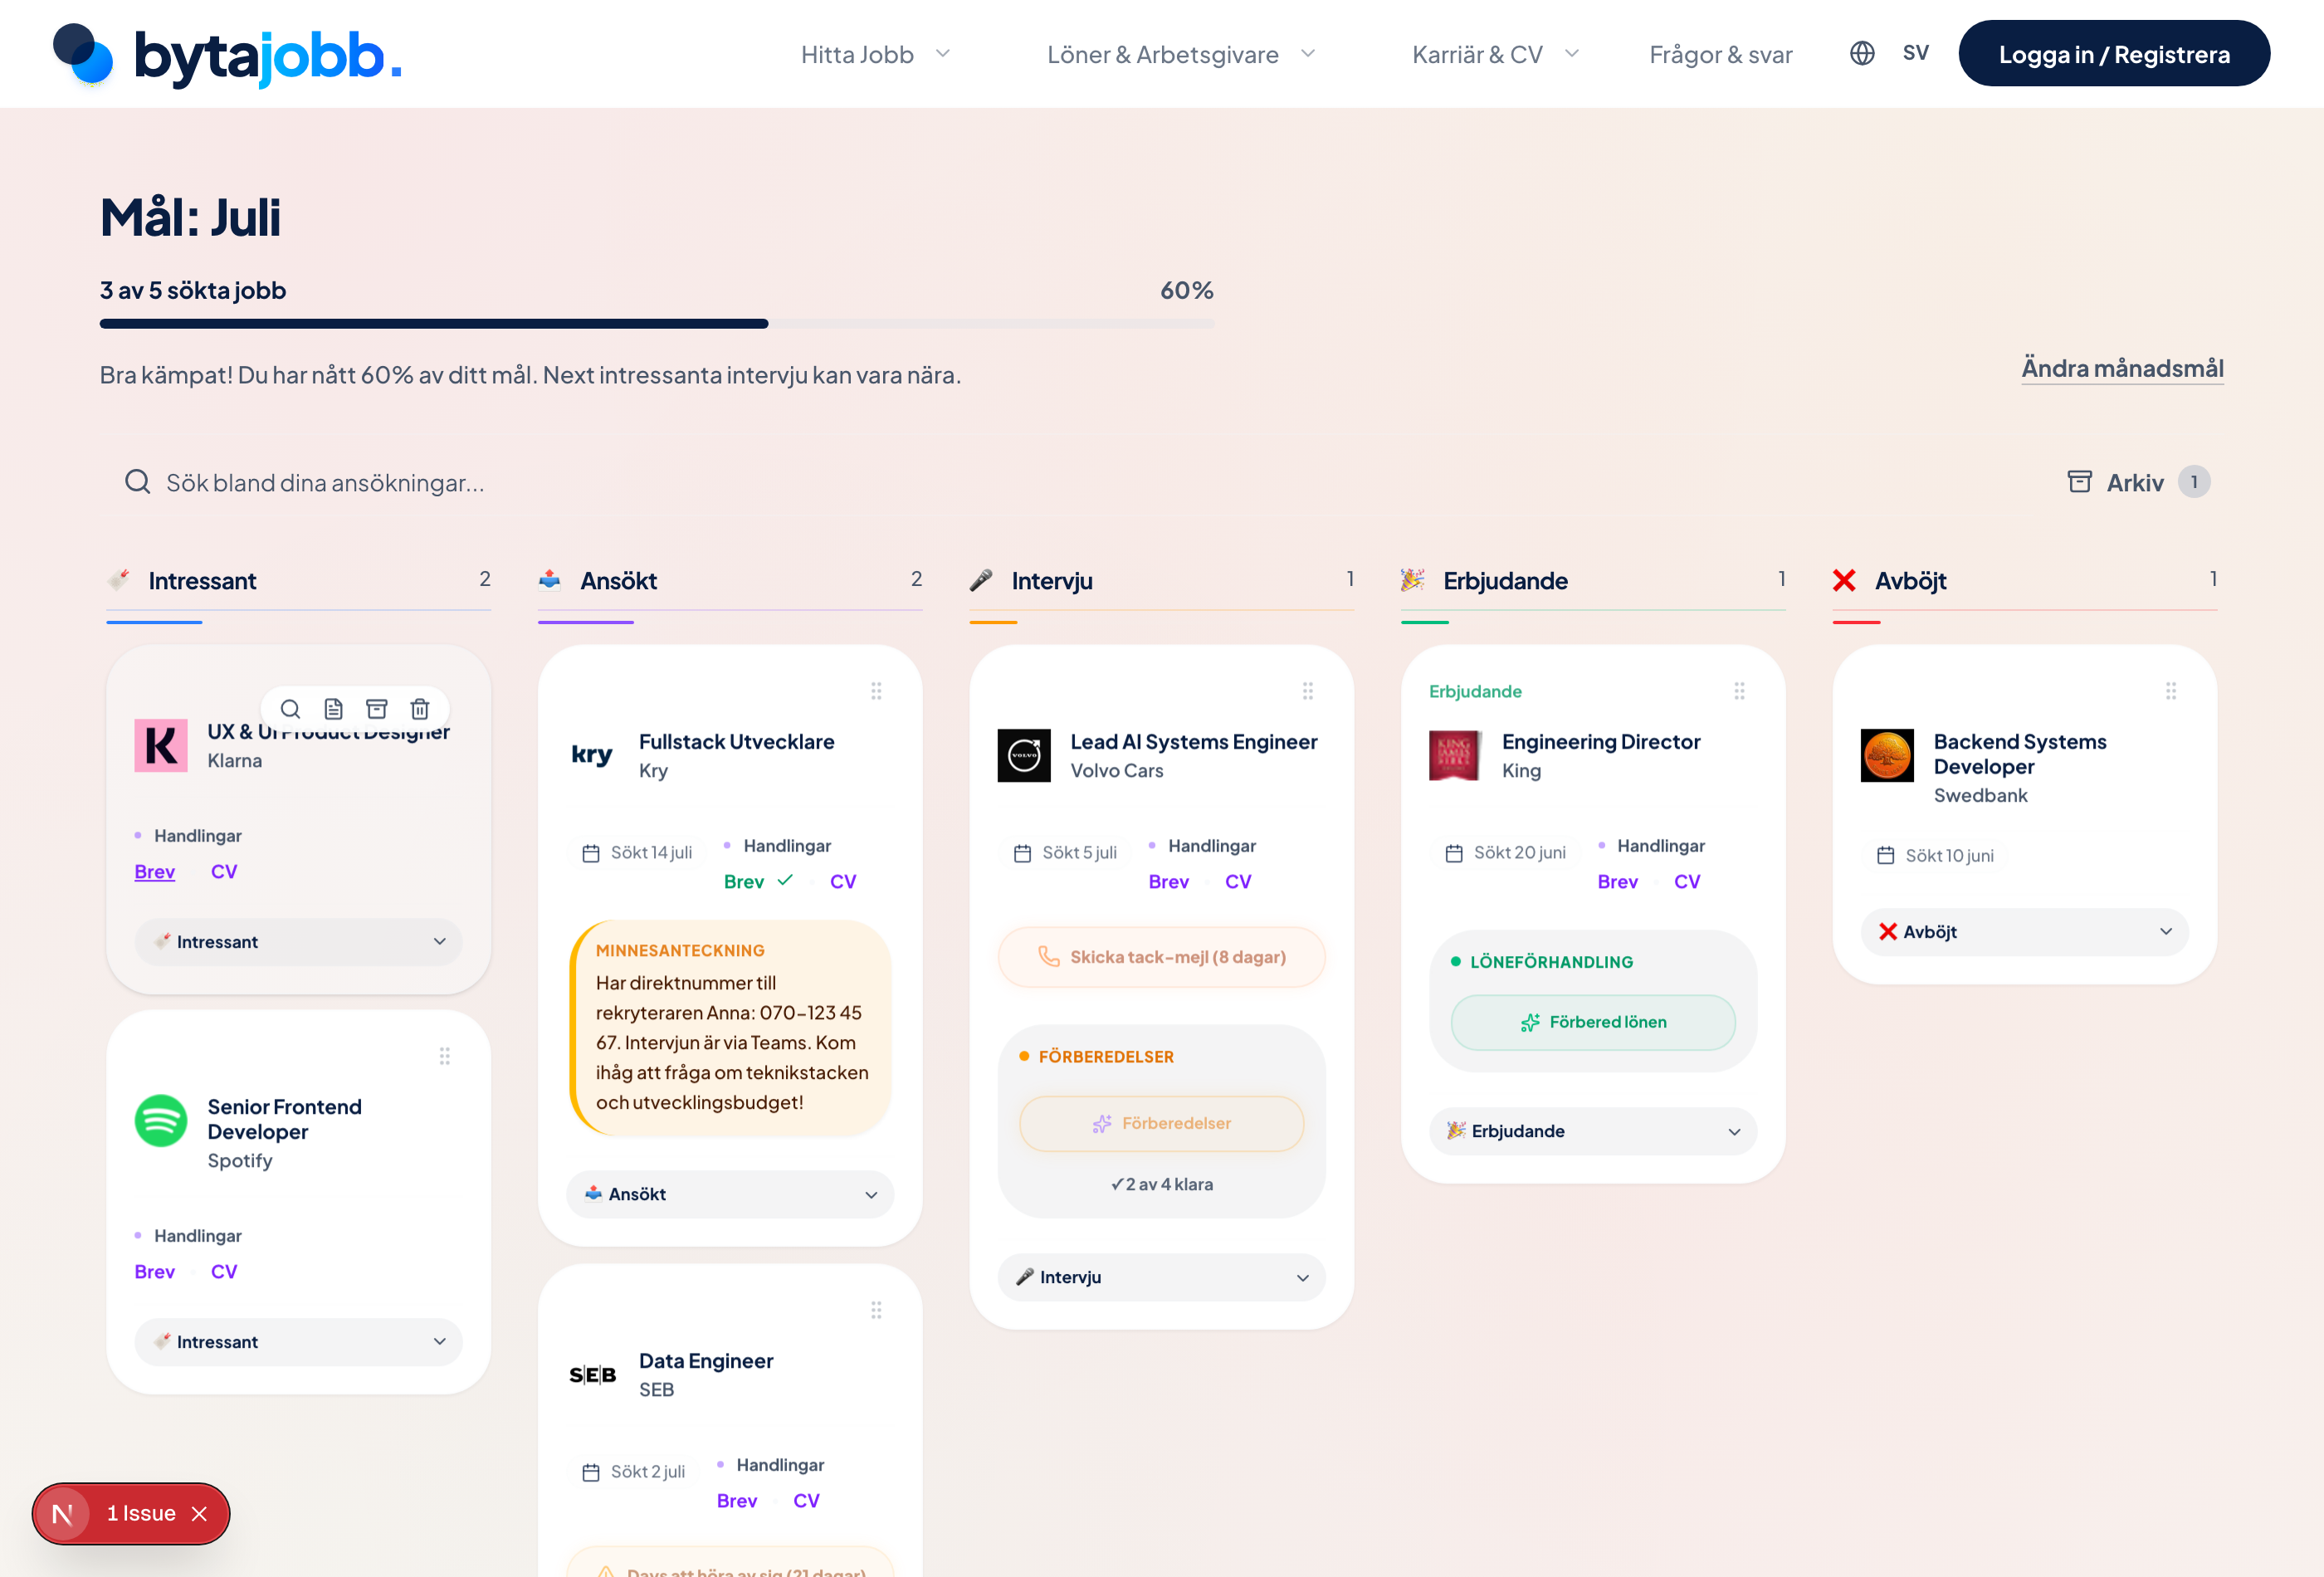
Task: Click the Skicka tack-mejl (8 dagar) button
Action: [x=1161, y=957]
